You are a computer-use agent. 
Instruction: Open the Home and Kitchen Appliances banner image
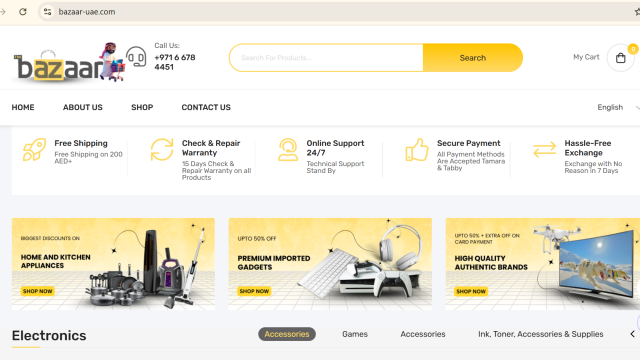(x=113, y=264)
